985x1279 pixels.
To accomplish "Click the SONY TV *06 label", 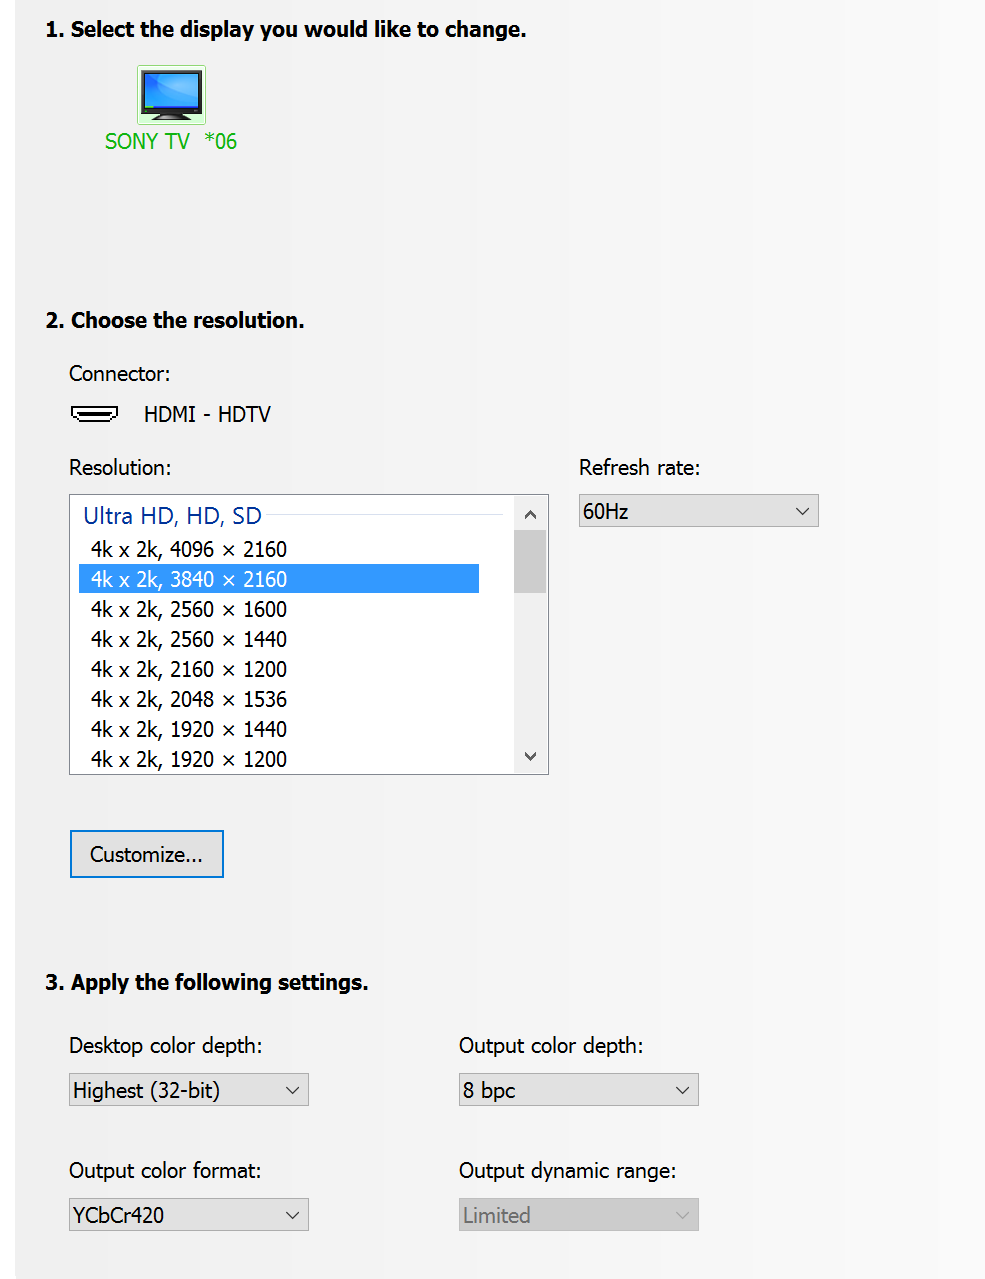I will coord(171,142).
